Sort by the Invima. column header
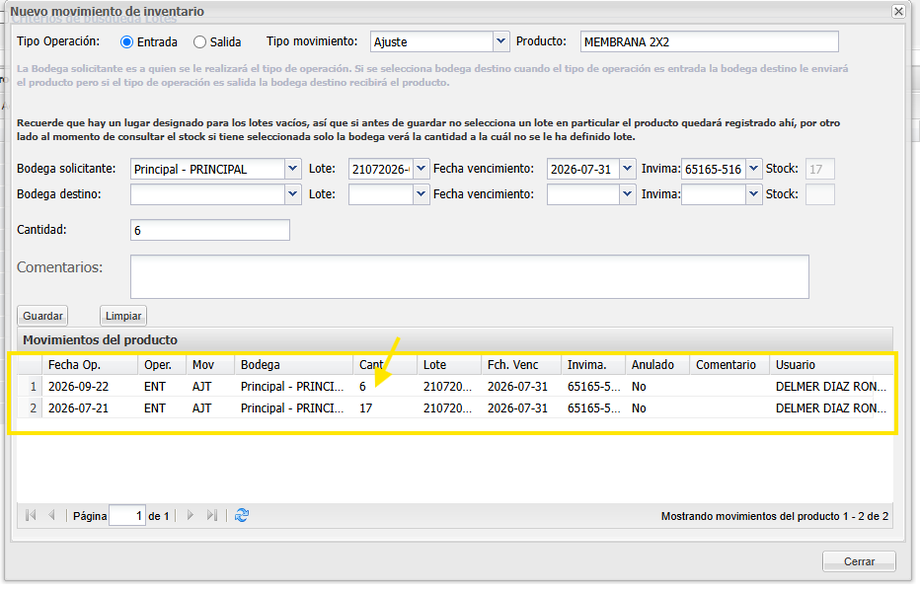Viewport: 920px width, 592px height. click(593, 364)
